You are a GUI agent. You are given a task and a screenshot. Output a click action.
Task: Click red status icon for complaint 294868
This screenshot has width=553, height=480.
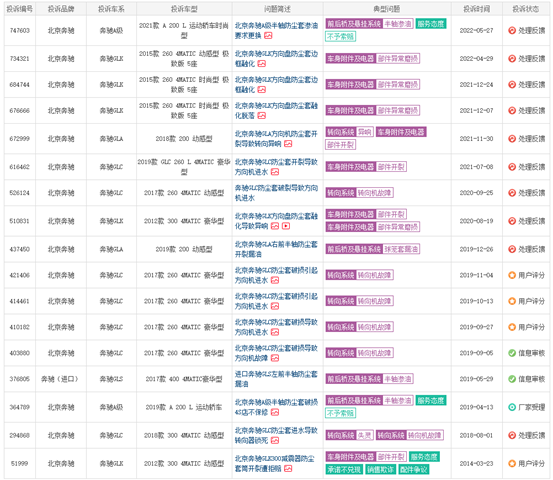point(512,436)
